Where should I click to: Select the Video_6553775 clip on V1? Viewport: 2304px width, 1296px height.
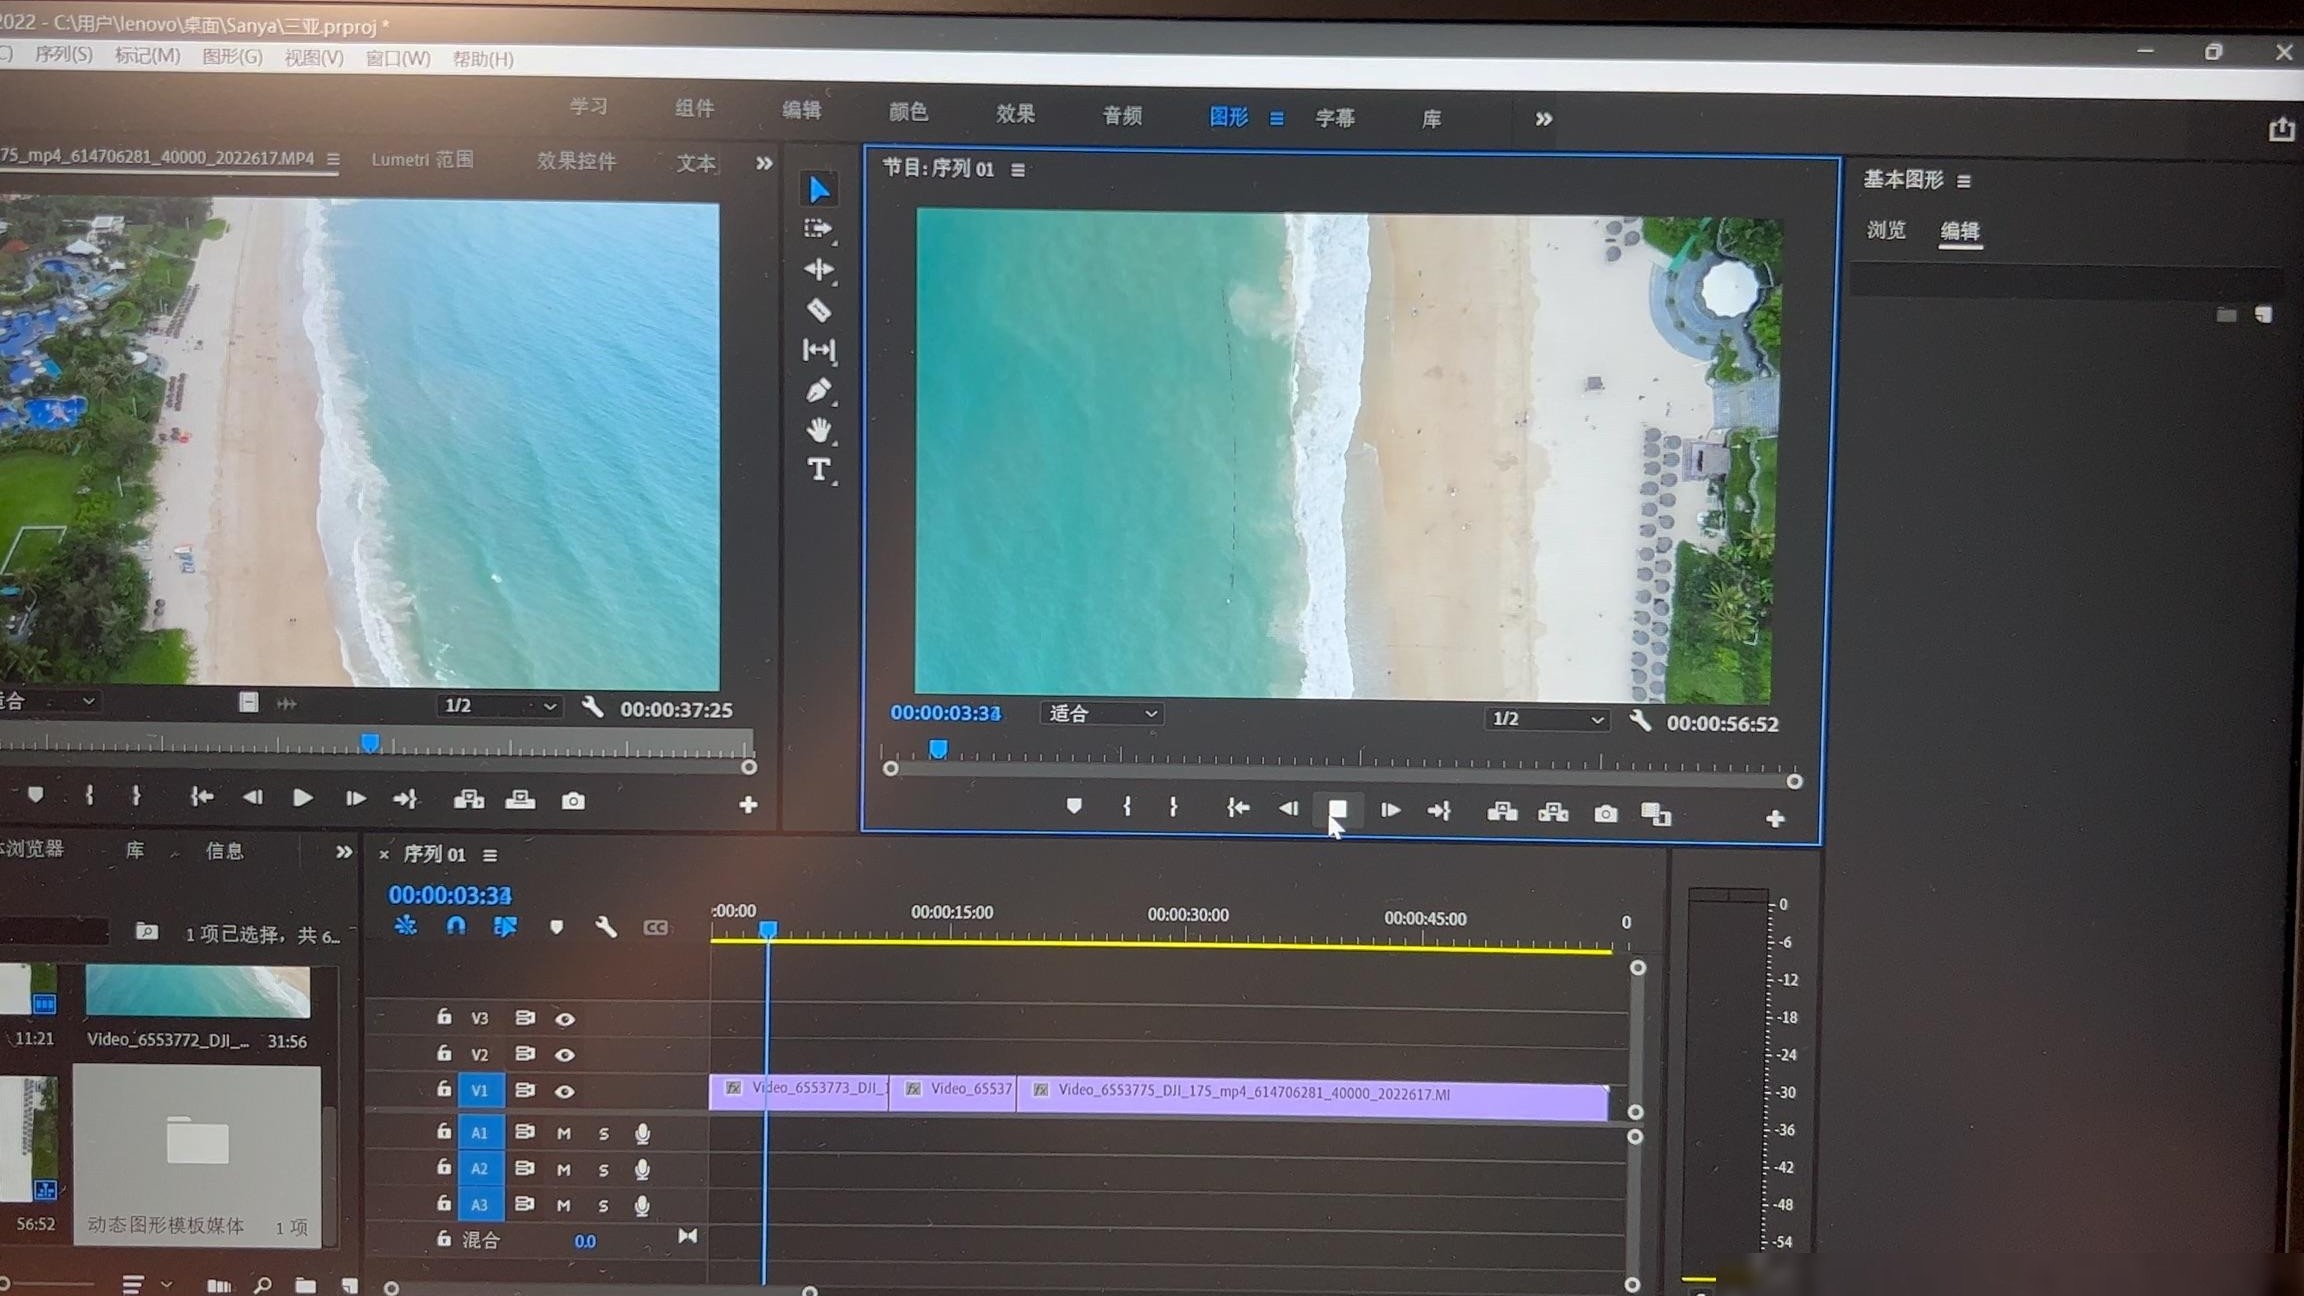pos(1313,1097)
